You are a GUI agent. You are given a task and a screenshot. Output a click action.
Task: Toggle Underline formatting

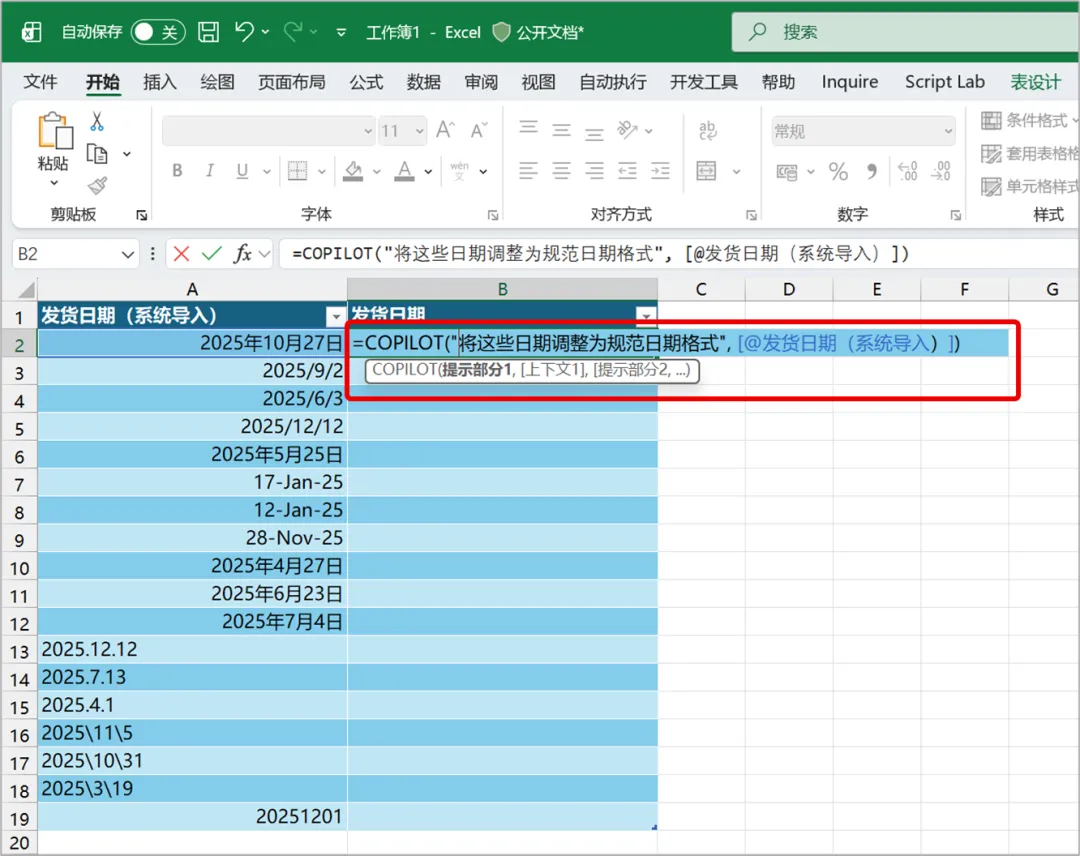point(242,171)
